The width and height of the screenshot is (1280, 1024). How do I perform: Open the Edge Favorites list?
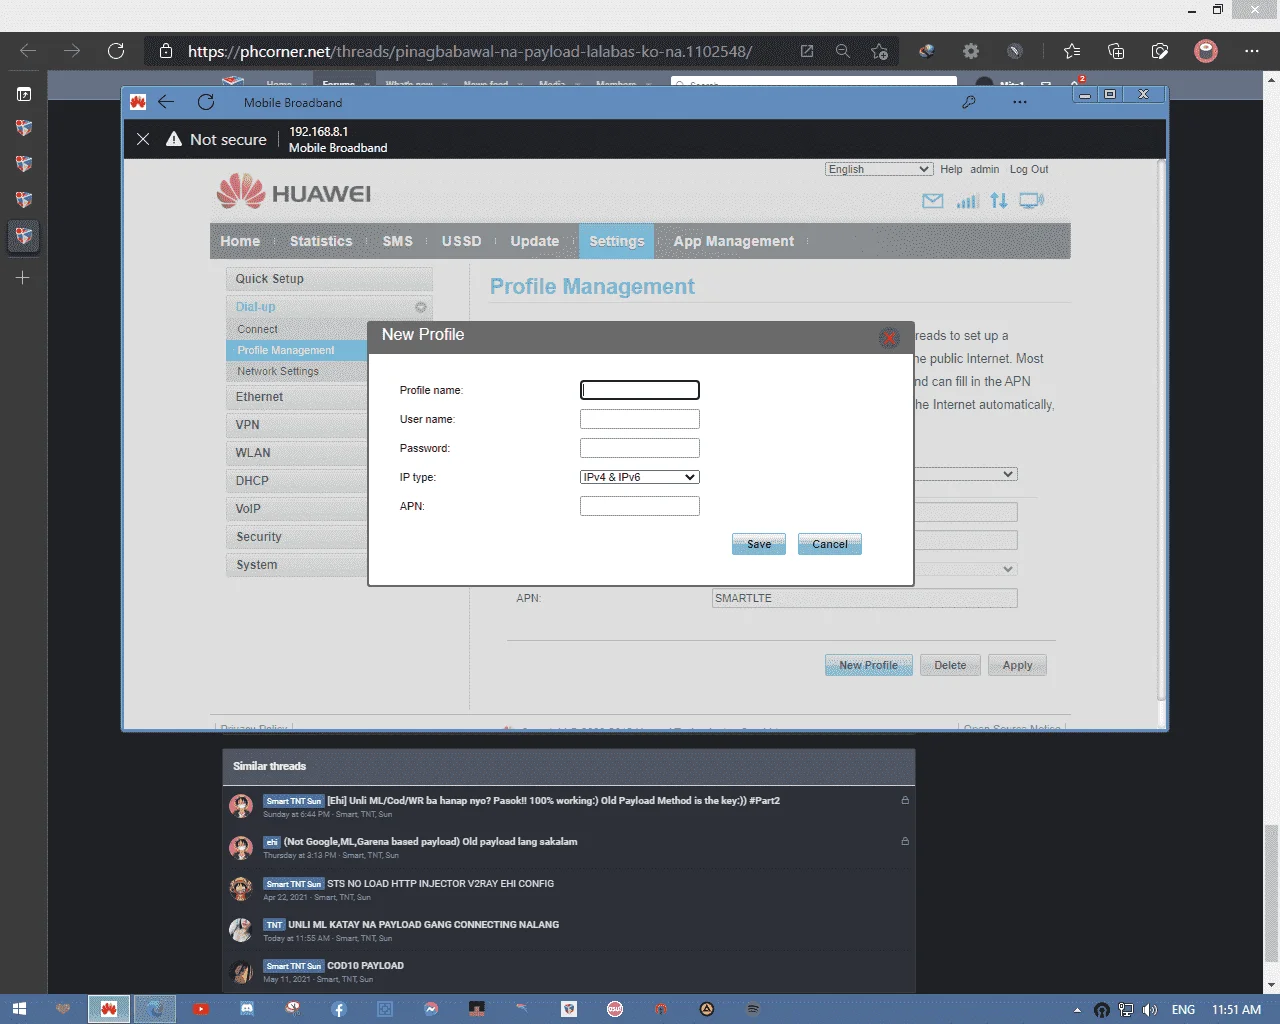[x=1072, y=51]
